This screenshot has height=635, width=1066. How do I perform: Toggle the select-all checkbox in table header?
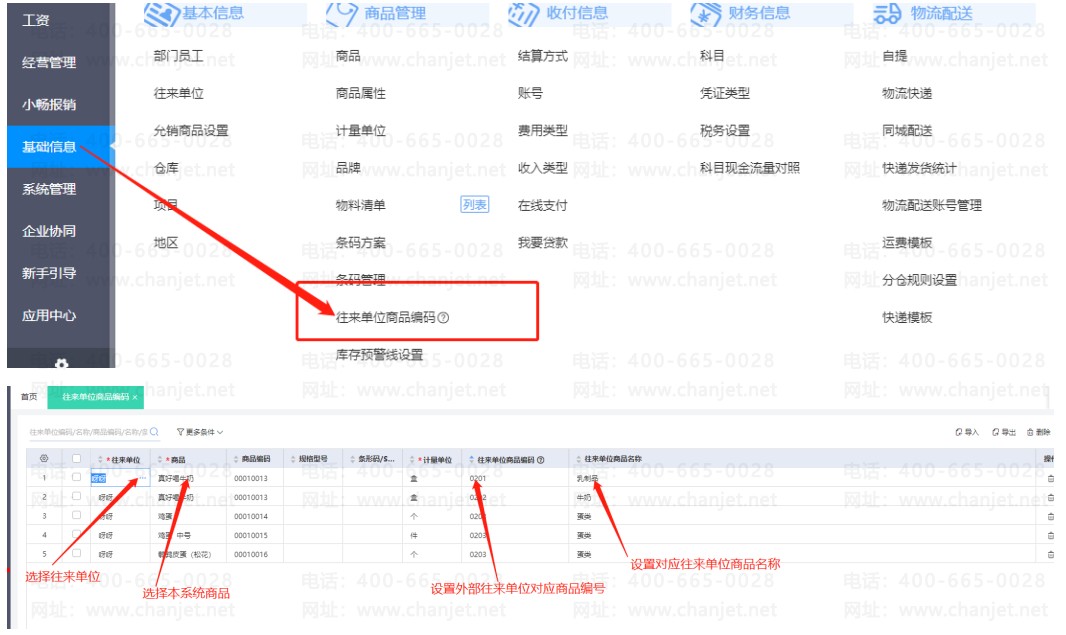76,458
